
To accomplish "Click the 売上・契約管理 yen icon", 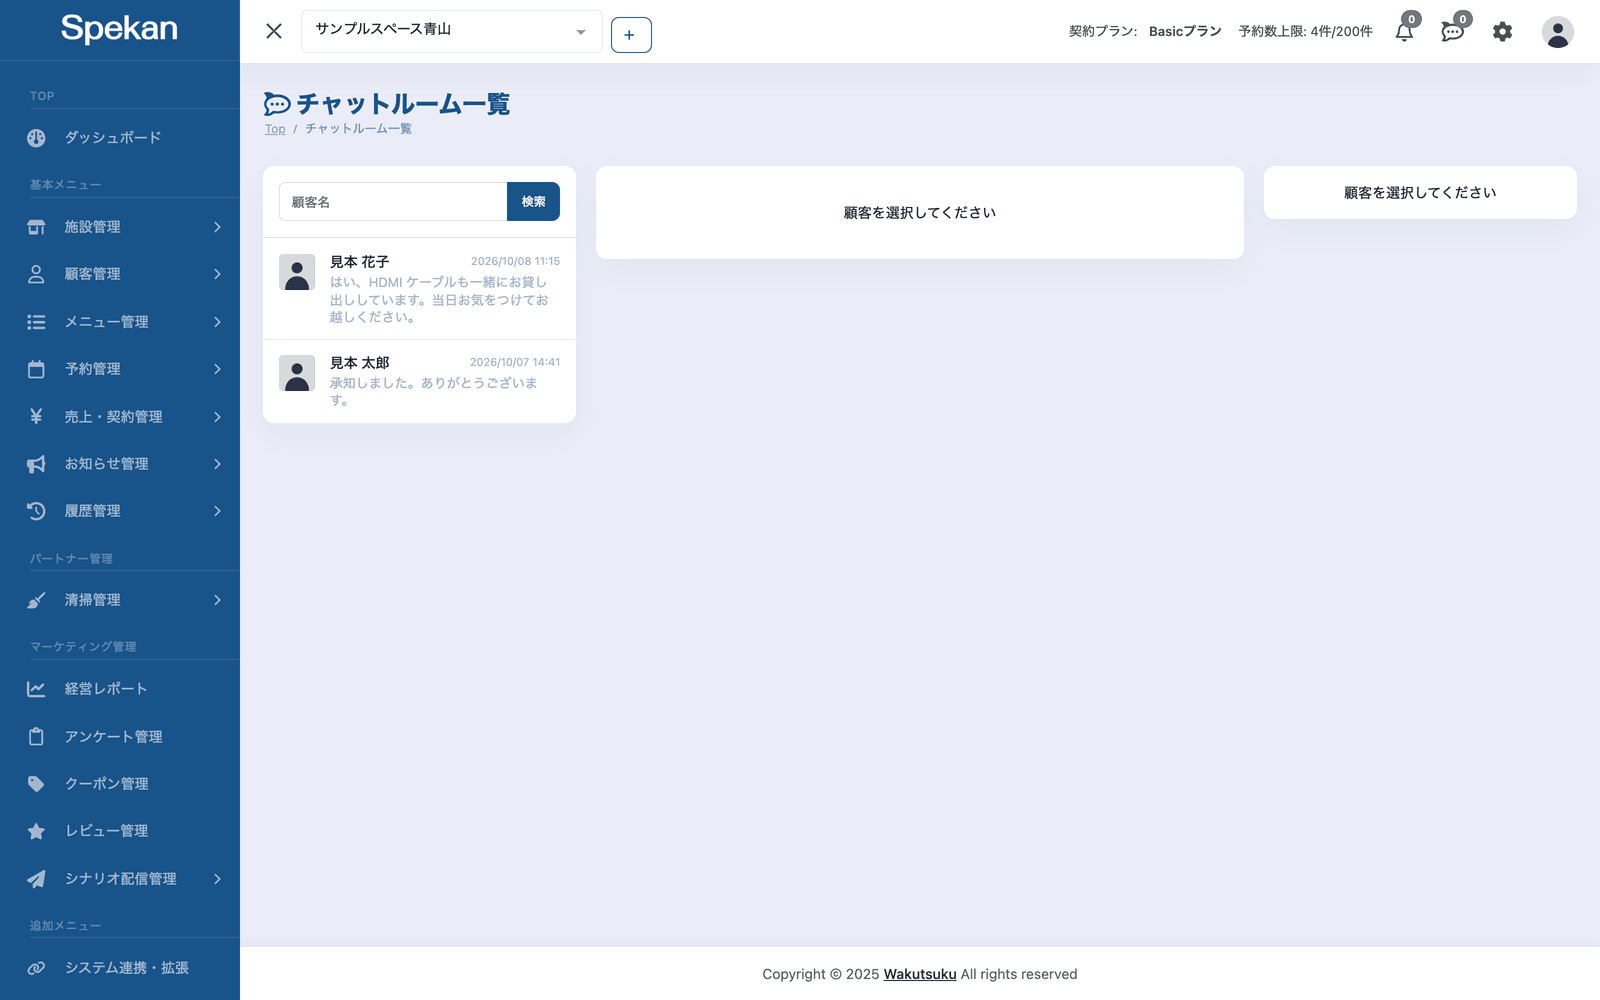I will click(x=36, y=416).
